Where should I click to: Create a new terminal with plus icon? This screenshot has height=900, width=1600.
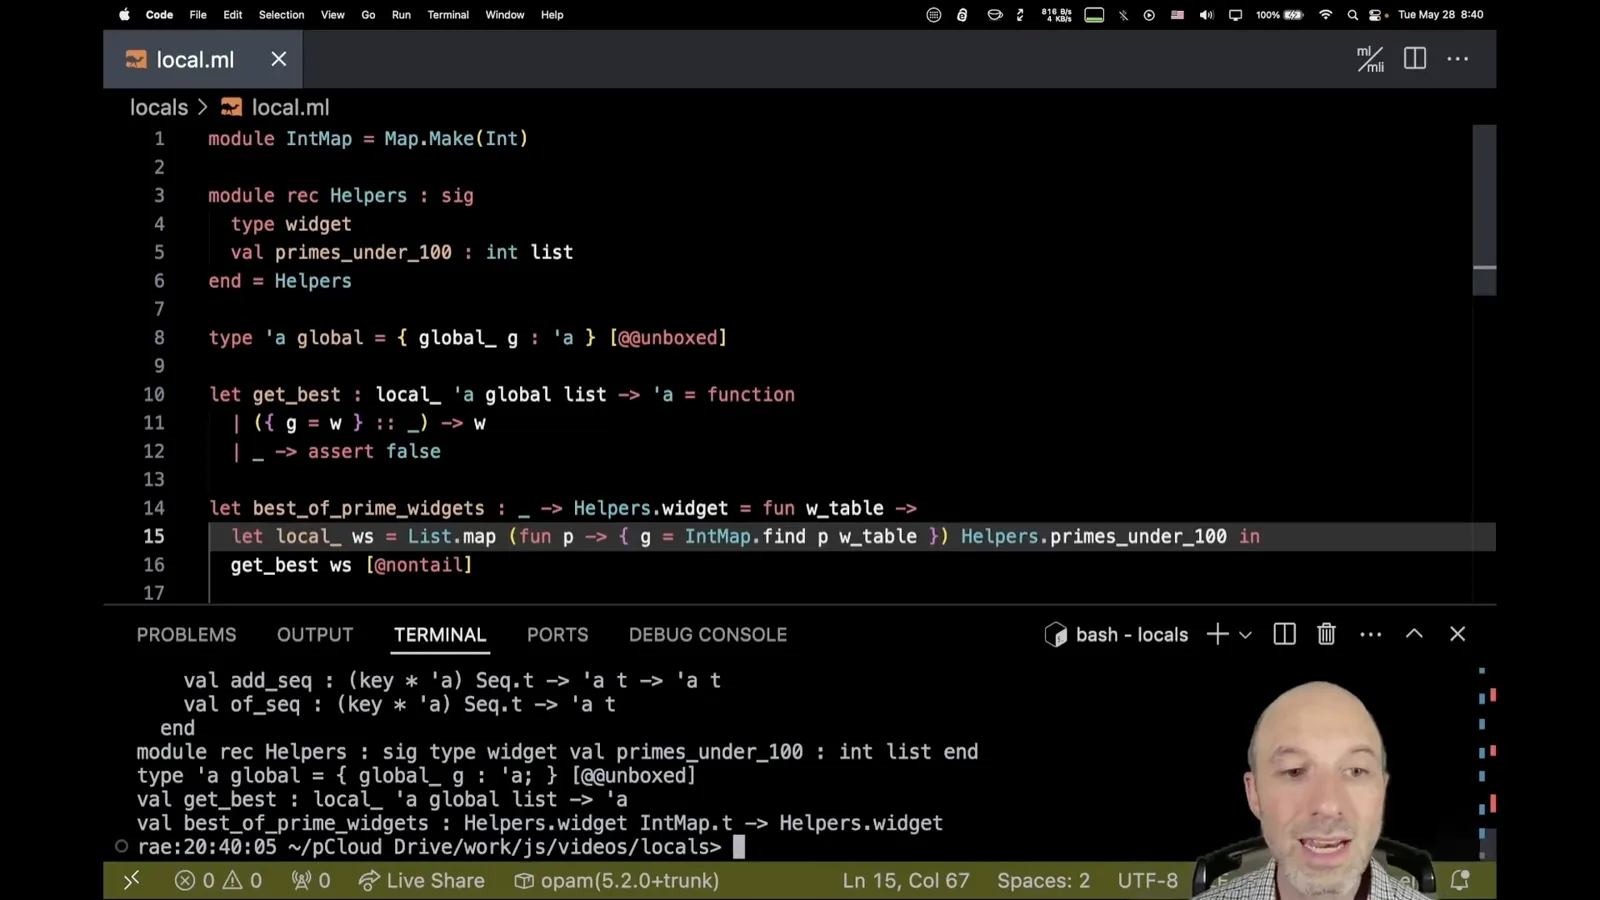click(1217, 634)
